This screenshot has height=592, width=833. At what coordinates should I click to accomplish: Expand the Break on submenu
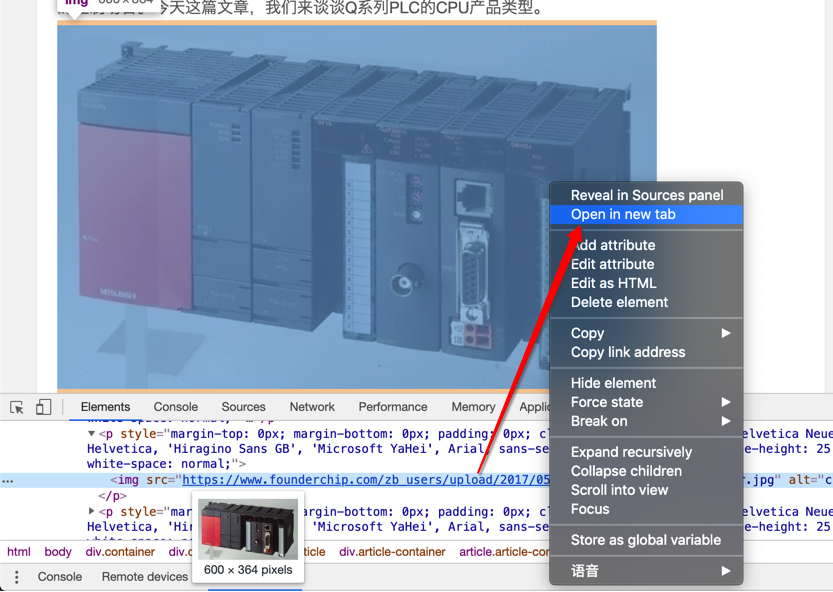pos(646,421)
